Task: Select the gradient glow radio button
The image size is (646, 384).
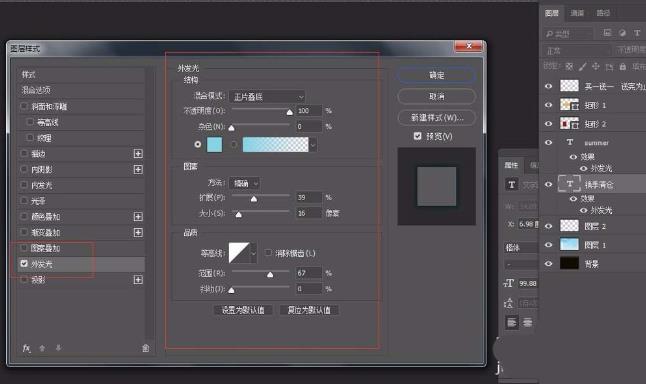Action: (x=234, y=144)
